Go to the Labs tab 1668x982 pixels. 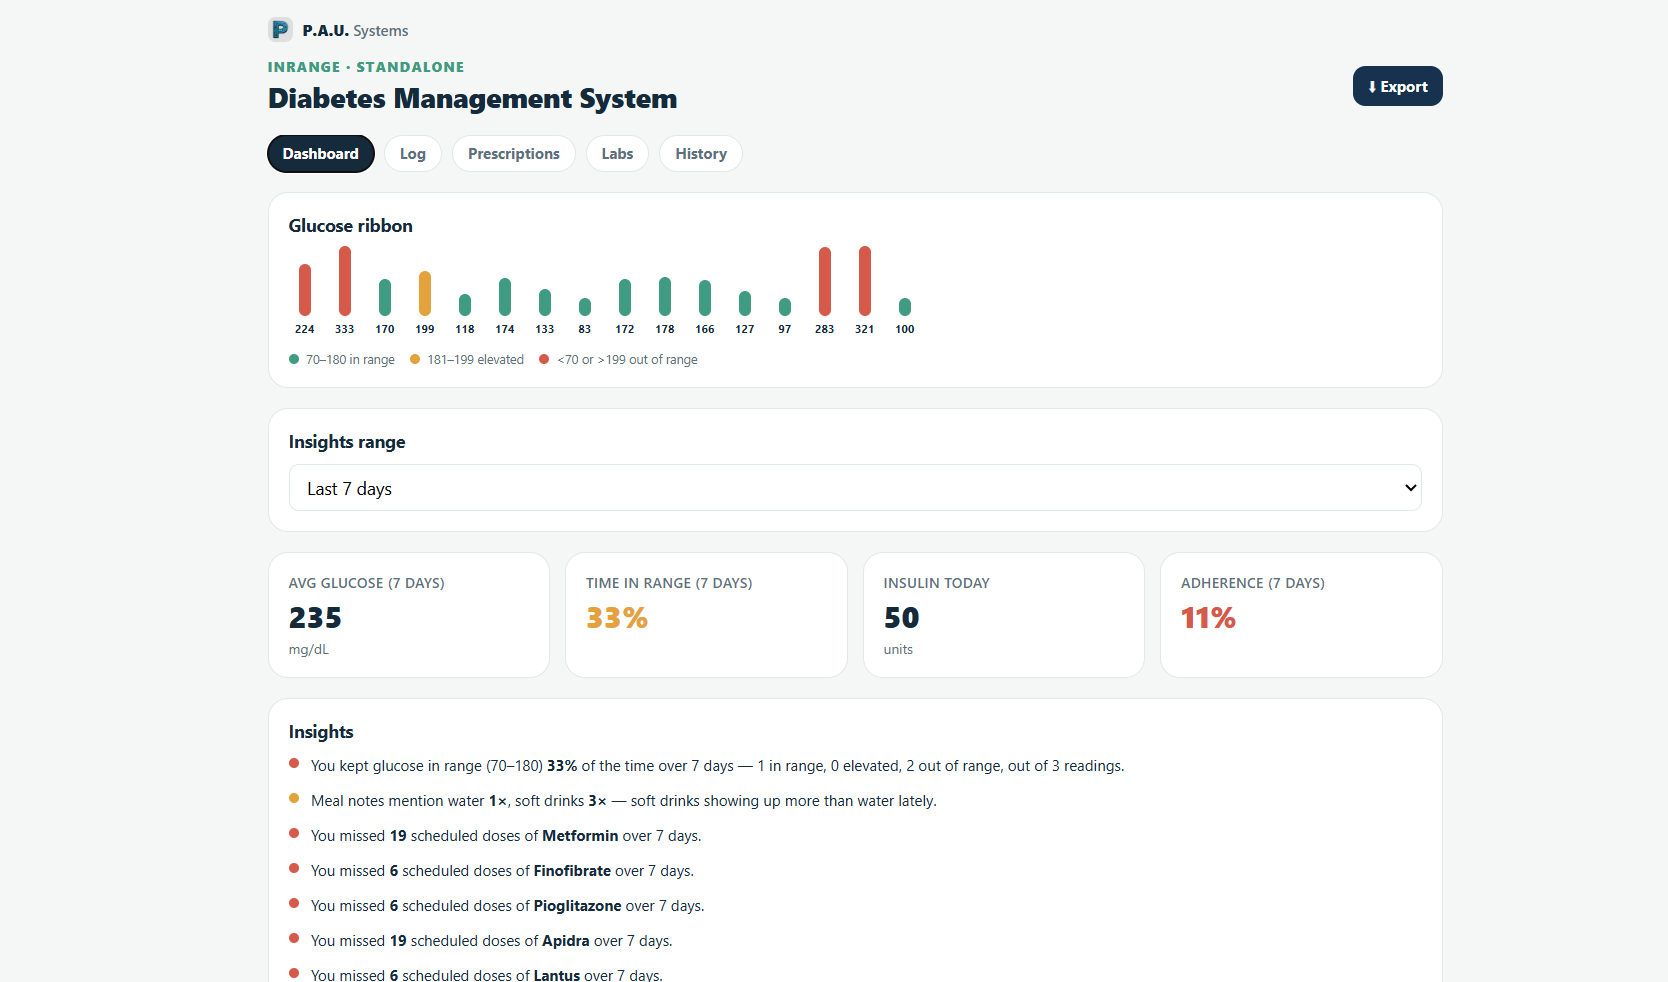tap(617, 154)
